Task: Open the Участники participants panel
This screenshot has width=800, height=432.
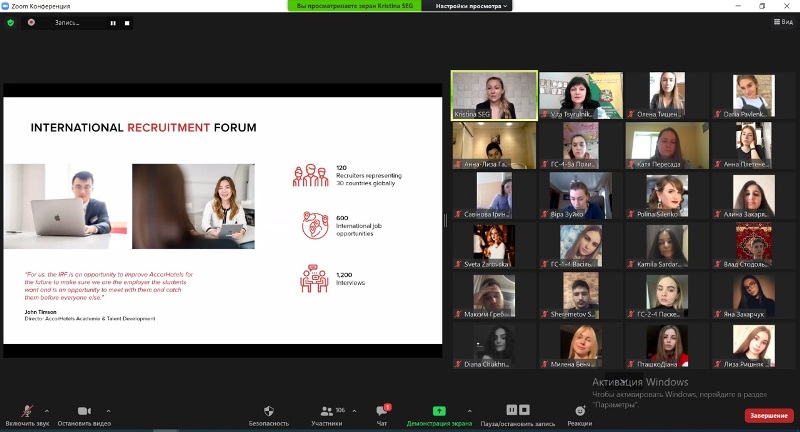Action: pyautogui.click(x=327, y=416)
